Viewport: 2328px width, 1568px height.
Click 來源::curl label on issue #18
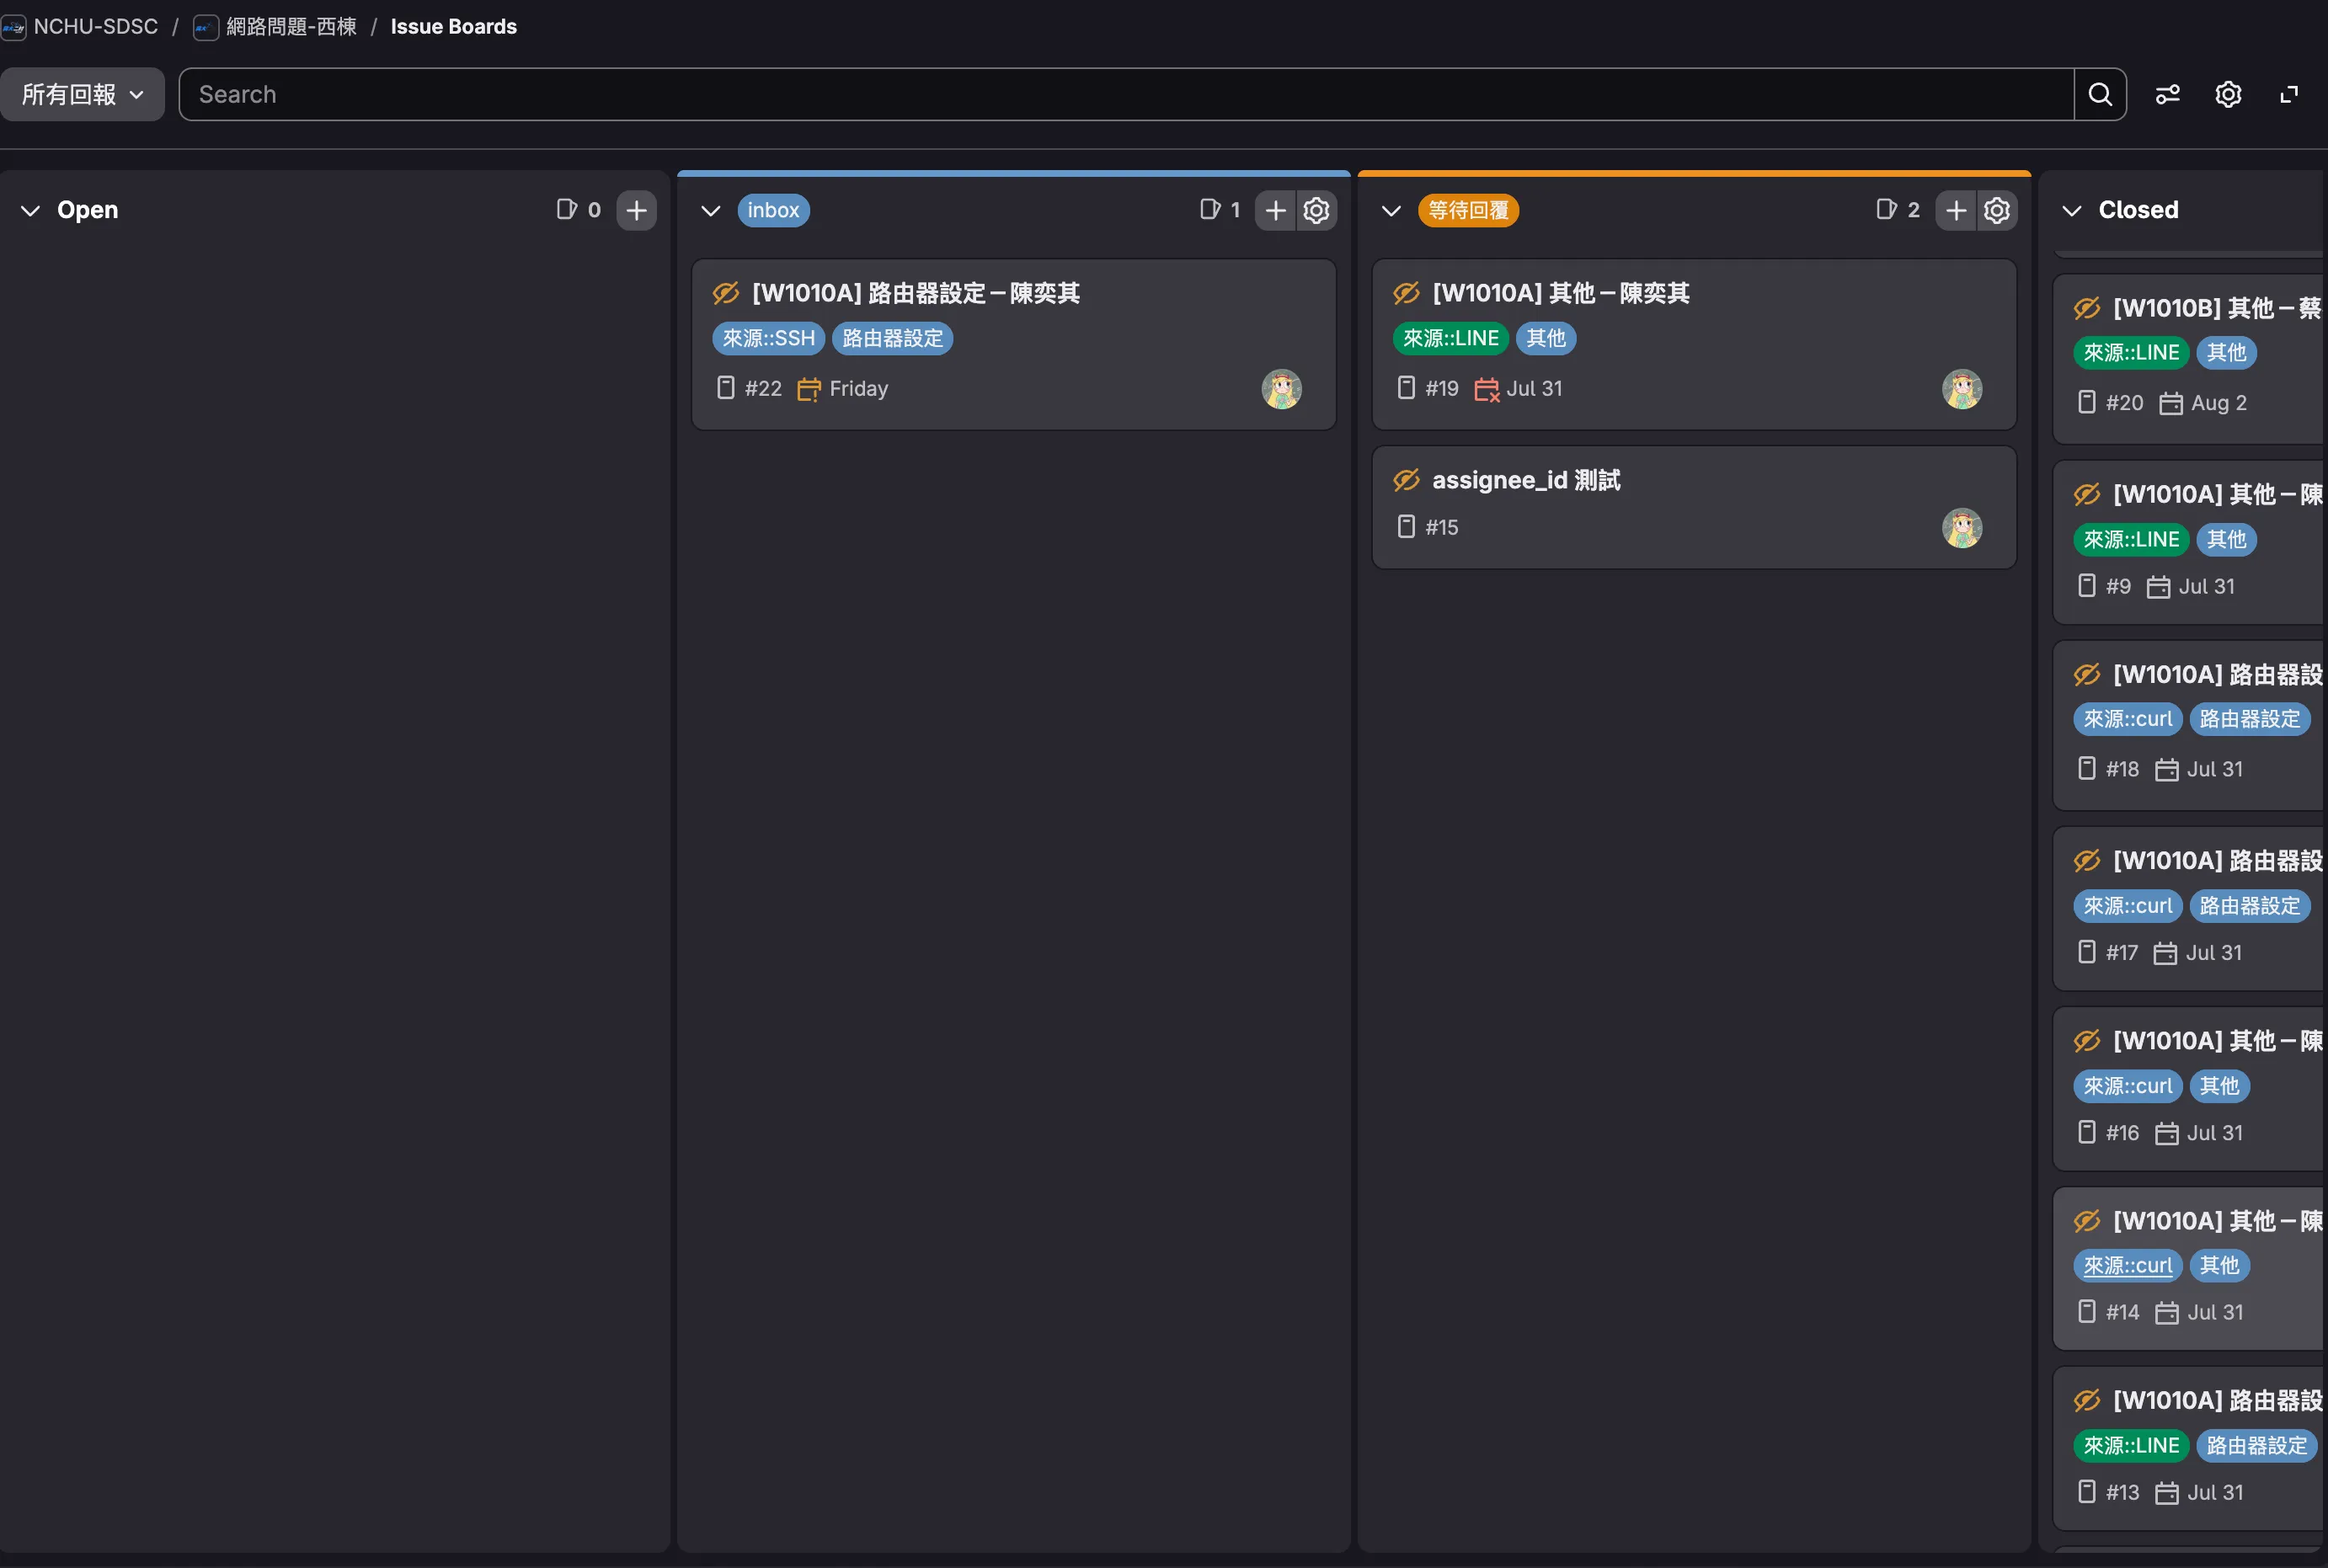[2128, 719]
